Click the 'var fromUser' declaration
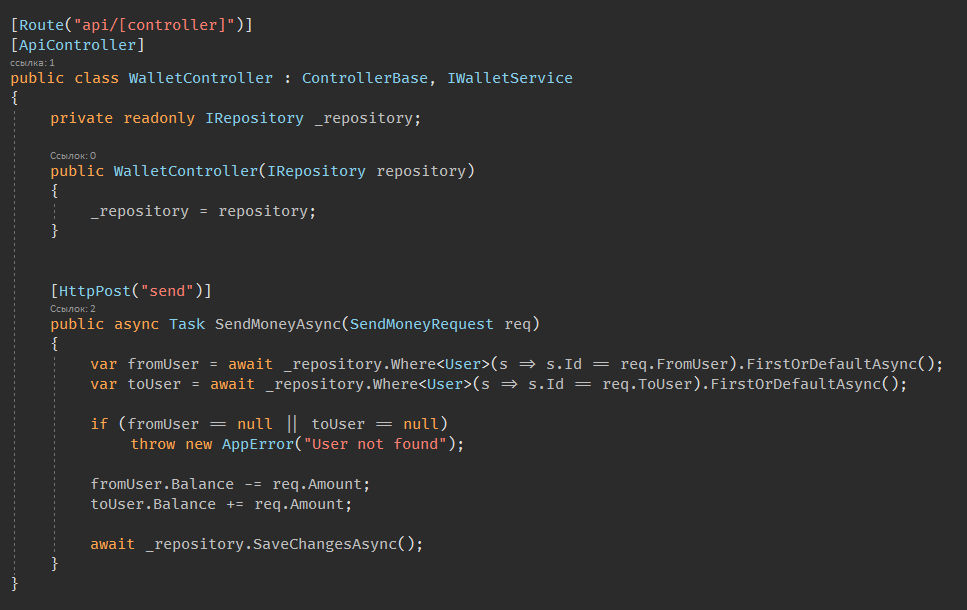 coord(144,365)
